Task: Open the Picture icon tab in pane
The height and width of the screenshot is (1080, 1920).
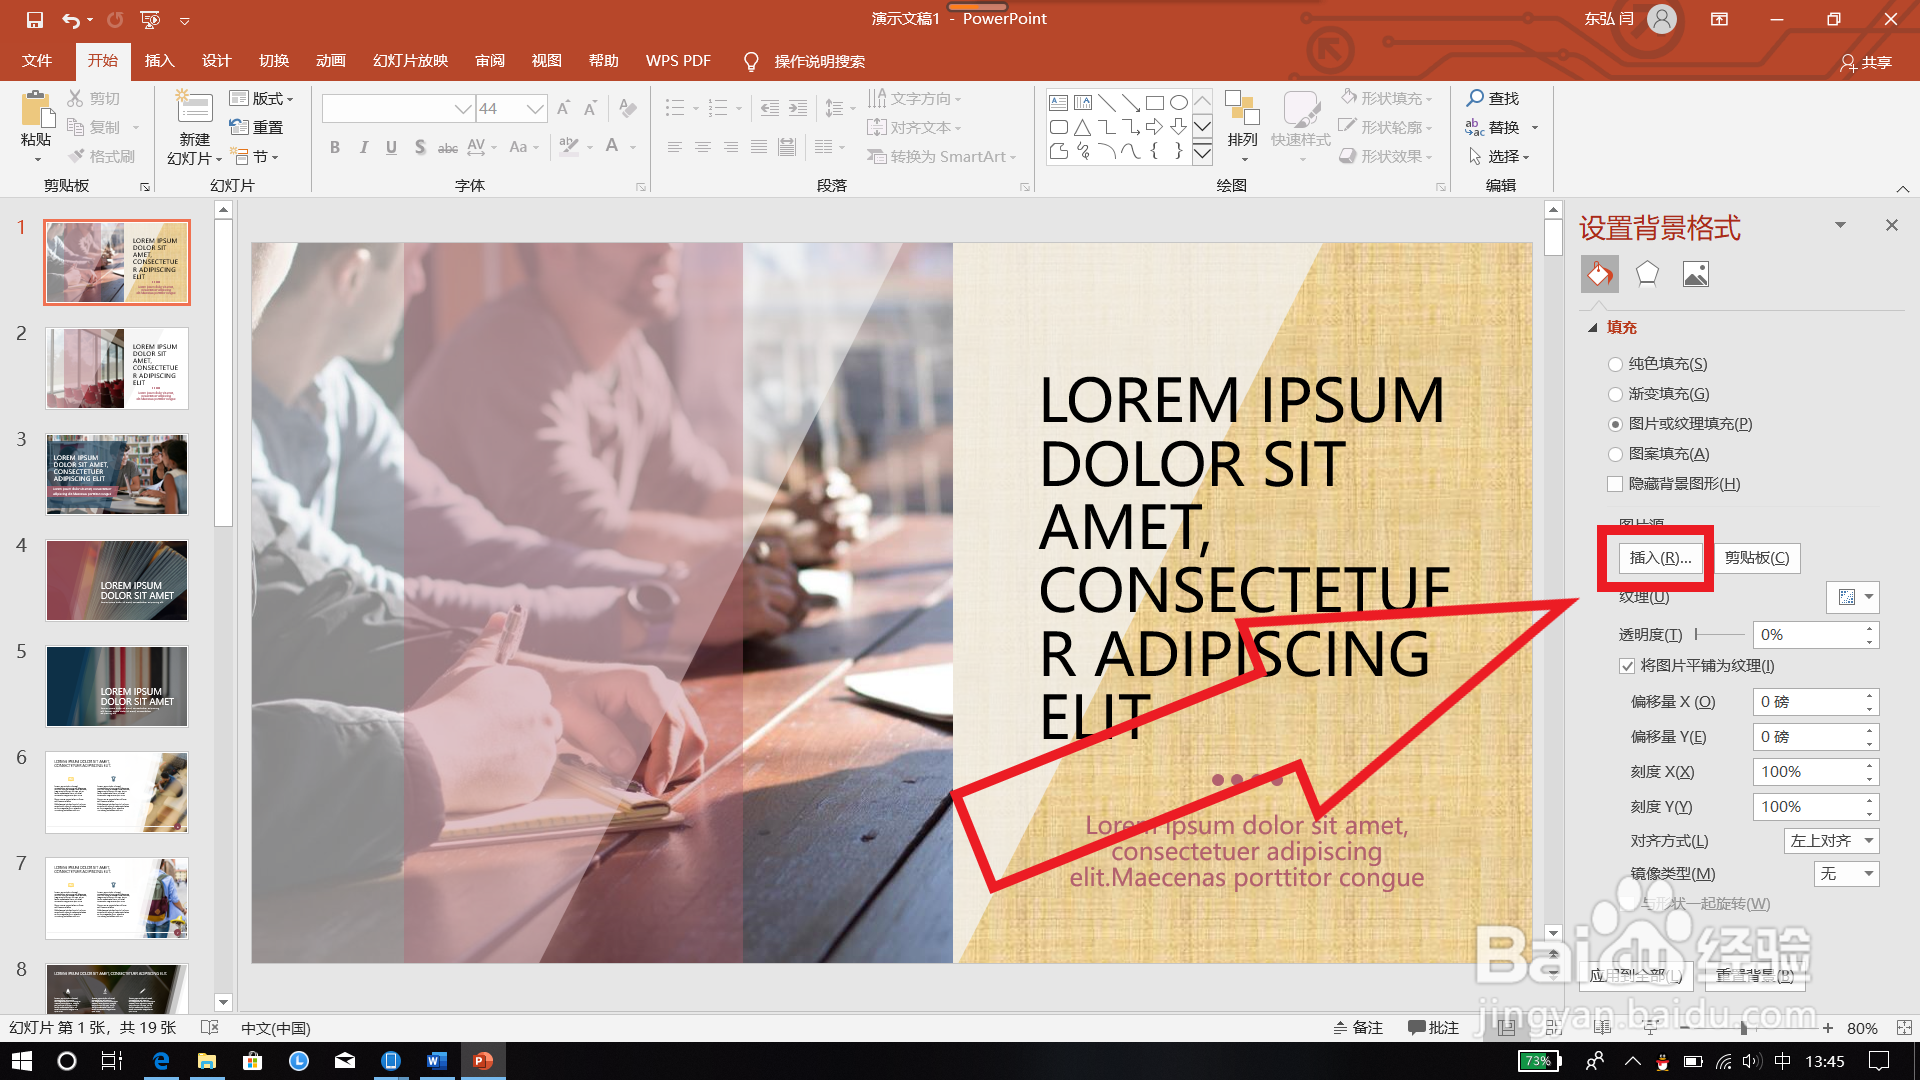Action: click(1695, 274)
